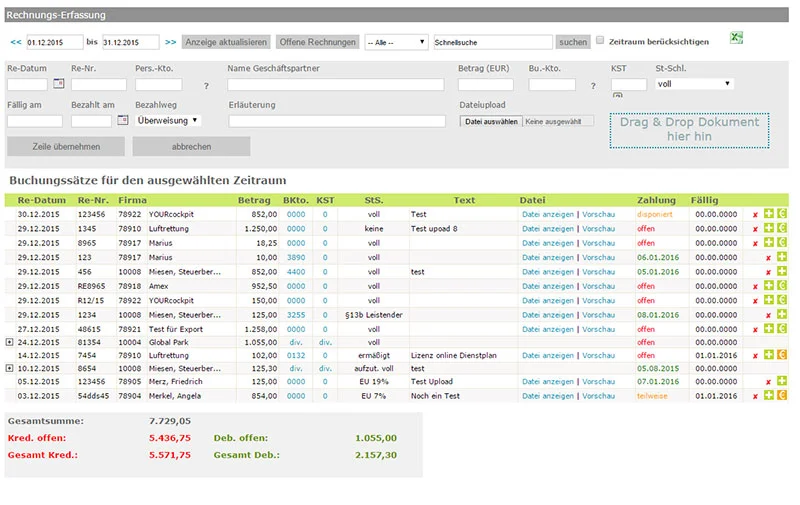The height and width of the screenshot is (505, 800).
Task: Delete the Test für Export row
Action: pyautogui.click(x=755, y=330)
